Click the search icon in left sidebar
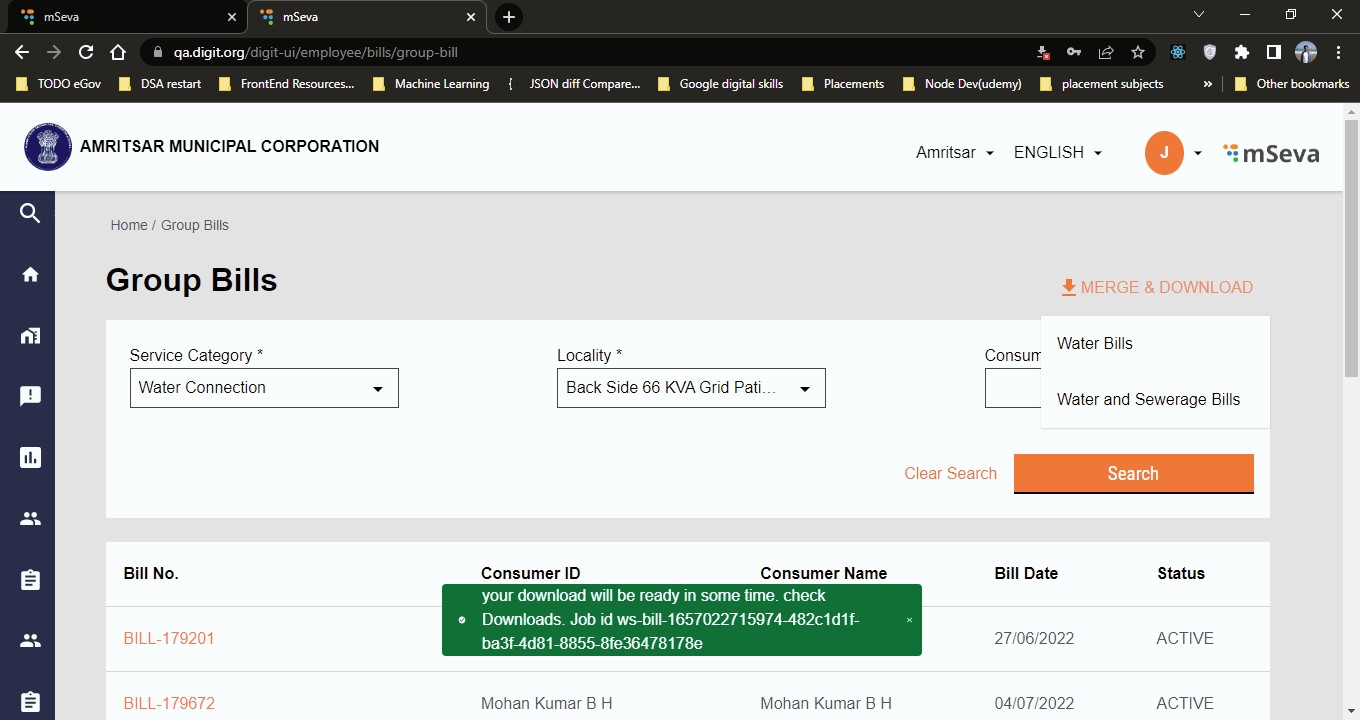 pyautogui.click(x=30, y=213)
